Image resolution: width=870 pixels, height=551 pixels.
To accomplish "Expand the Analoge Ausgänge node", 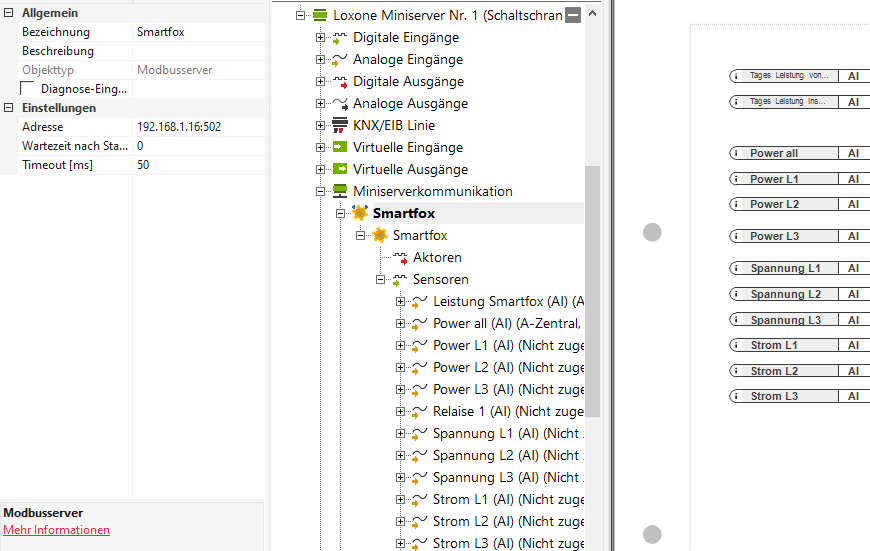I will [320, 104].
